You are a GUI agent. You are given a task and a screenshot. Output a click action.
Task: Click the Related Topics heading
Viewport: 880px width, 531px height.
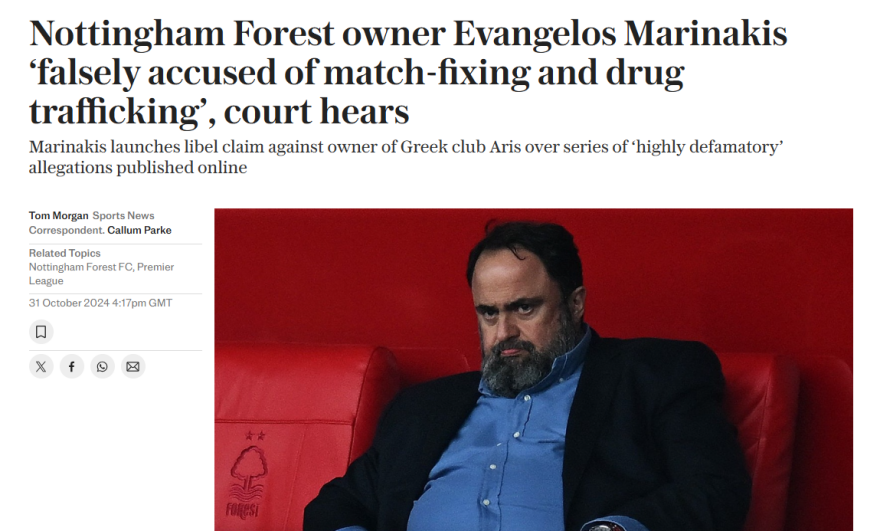64,254
